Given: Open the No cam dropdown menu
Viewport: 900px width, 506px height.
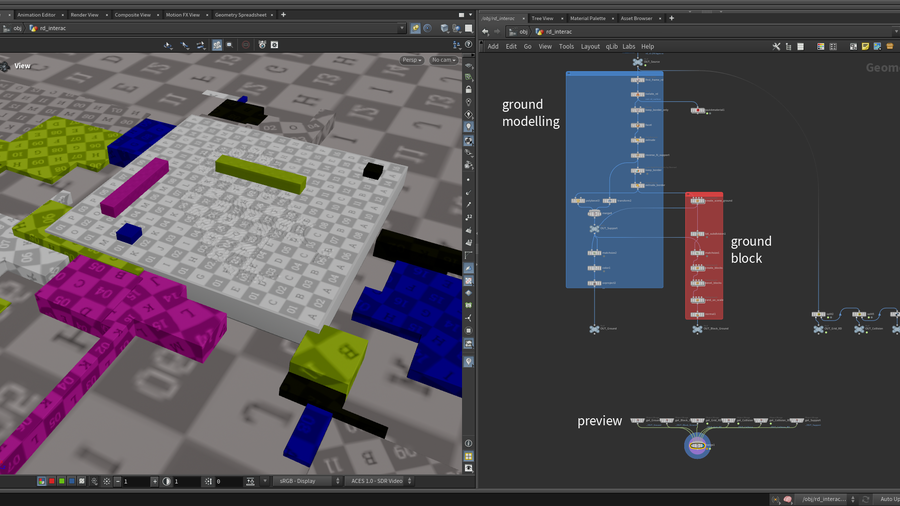Looking at the screenshot, I should 443,61.
